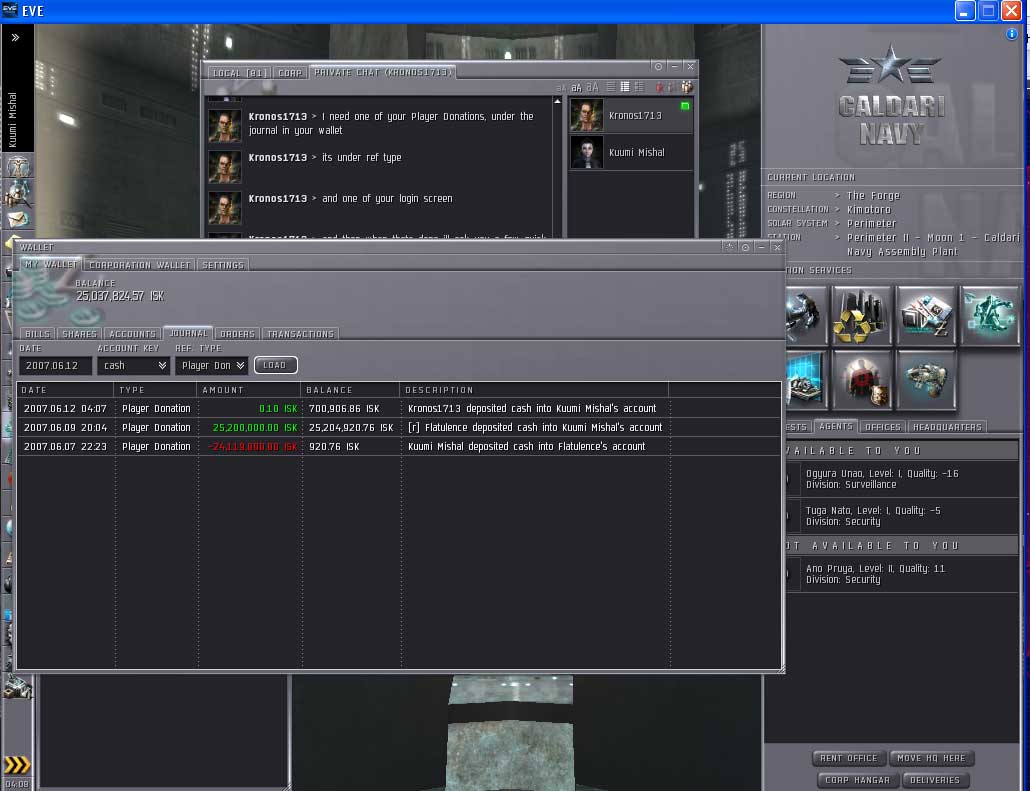
Task: Sort journal by Description column header
Action: click(x=534, y=390)
